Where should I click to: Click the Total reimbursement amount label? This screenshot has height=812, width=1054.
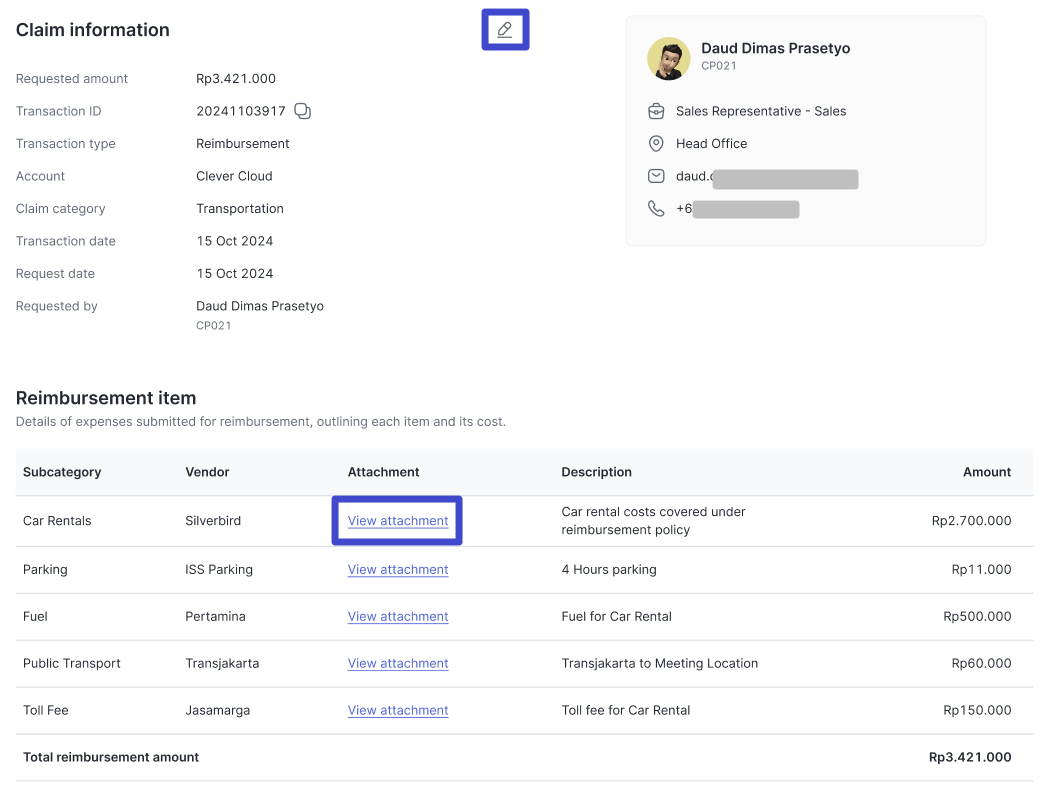(x=111, y=758)
